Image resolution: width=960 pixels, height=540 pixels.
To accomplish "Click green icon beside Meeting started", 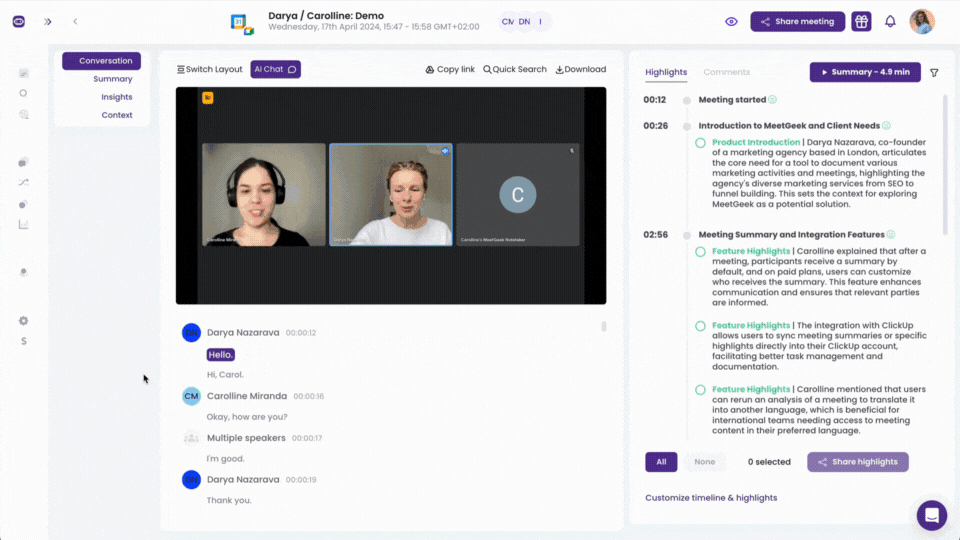I will [x=773, y=100].
